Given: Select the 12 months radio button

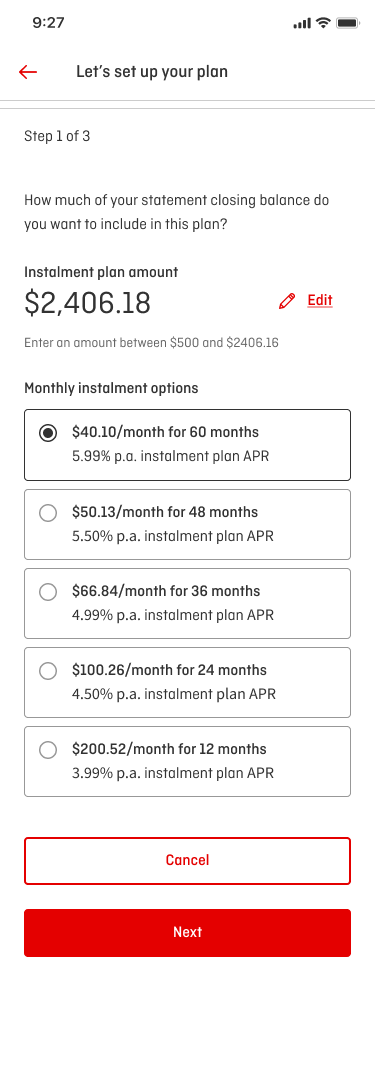Looking at the screenshot, I should [48, 750].
